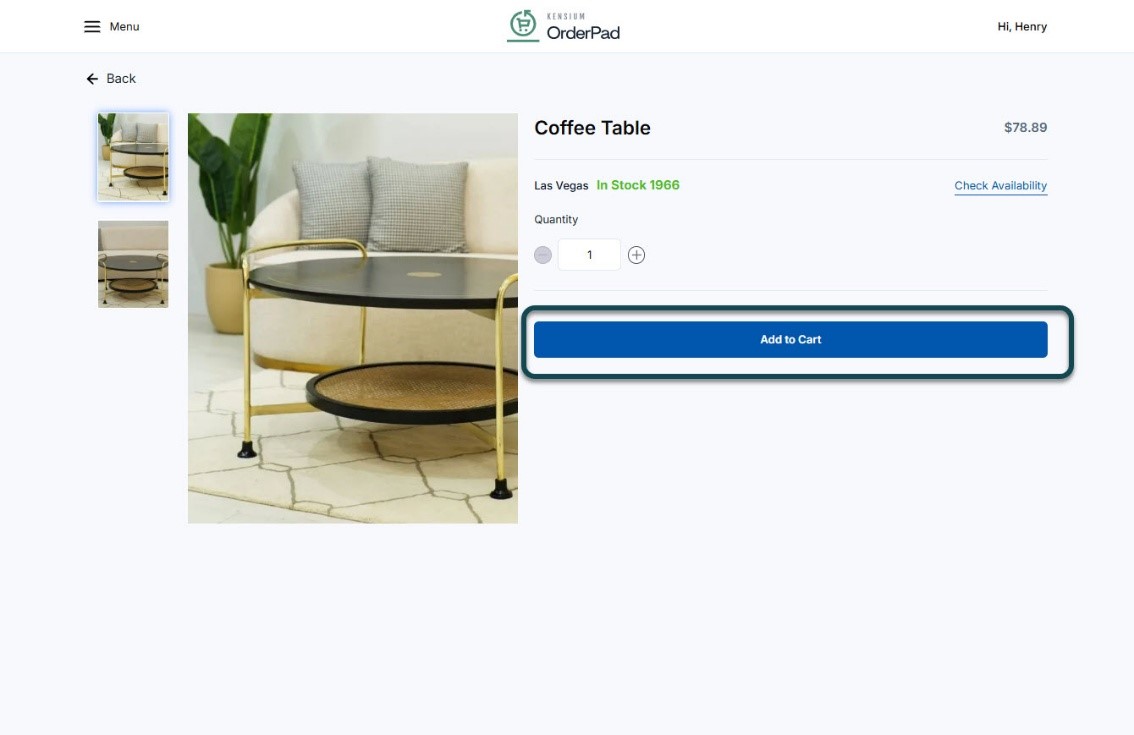Decrease quantity with the minus icon
This screenshot has height=735, width=1134.
[x=543, y=255]
